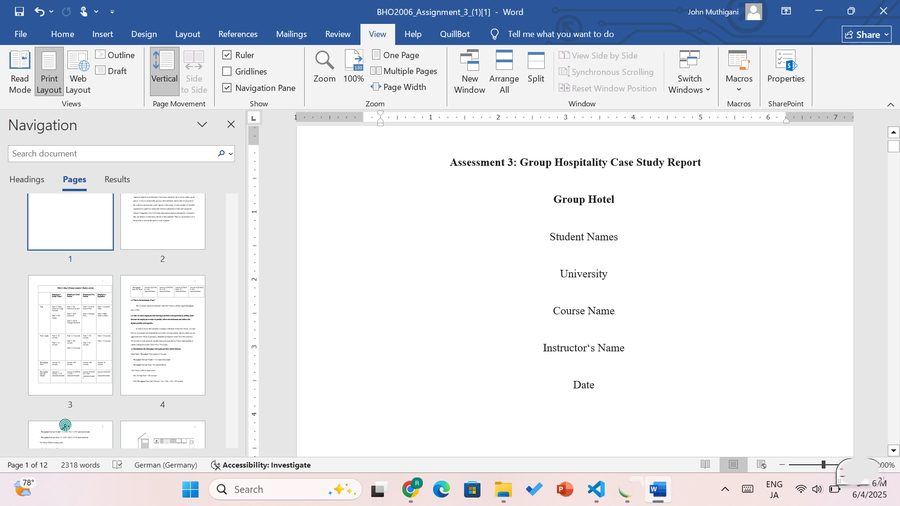Show Multiple Pages zoom
The height and width of the screenshot is (506, 900).
click(x=404, y=71)
